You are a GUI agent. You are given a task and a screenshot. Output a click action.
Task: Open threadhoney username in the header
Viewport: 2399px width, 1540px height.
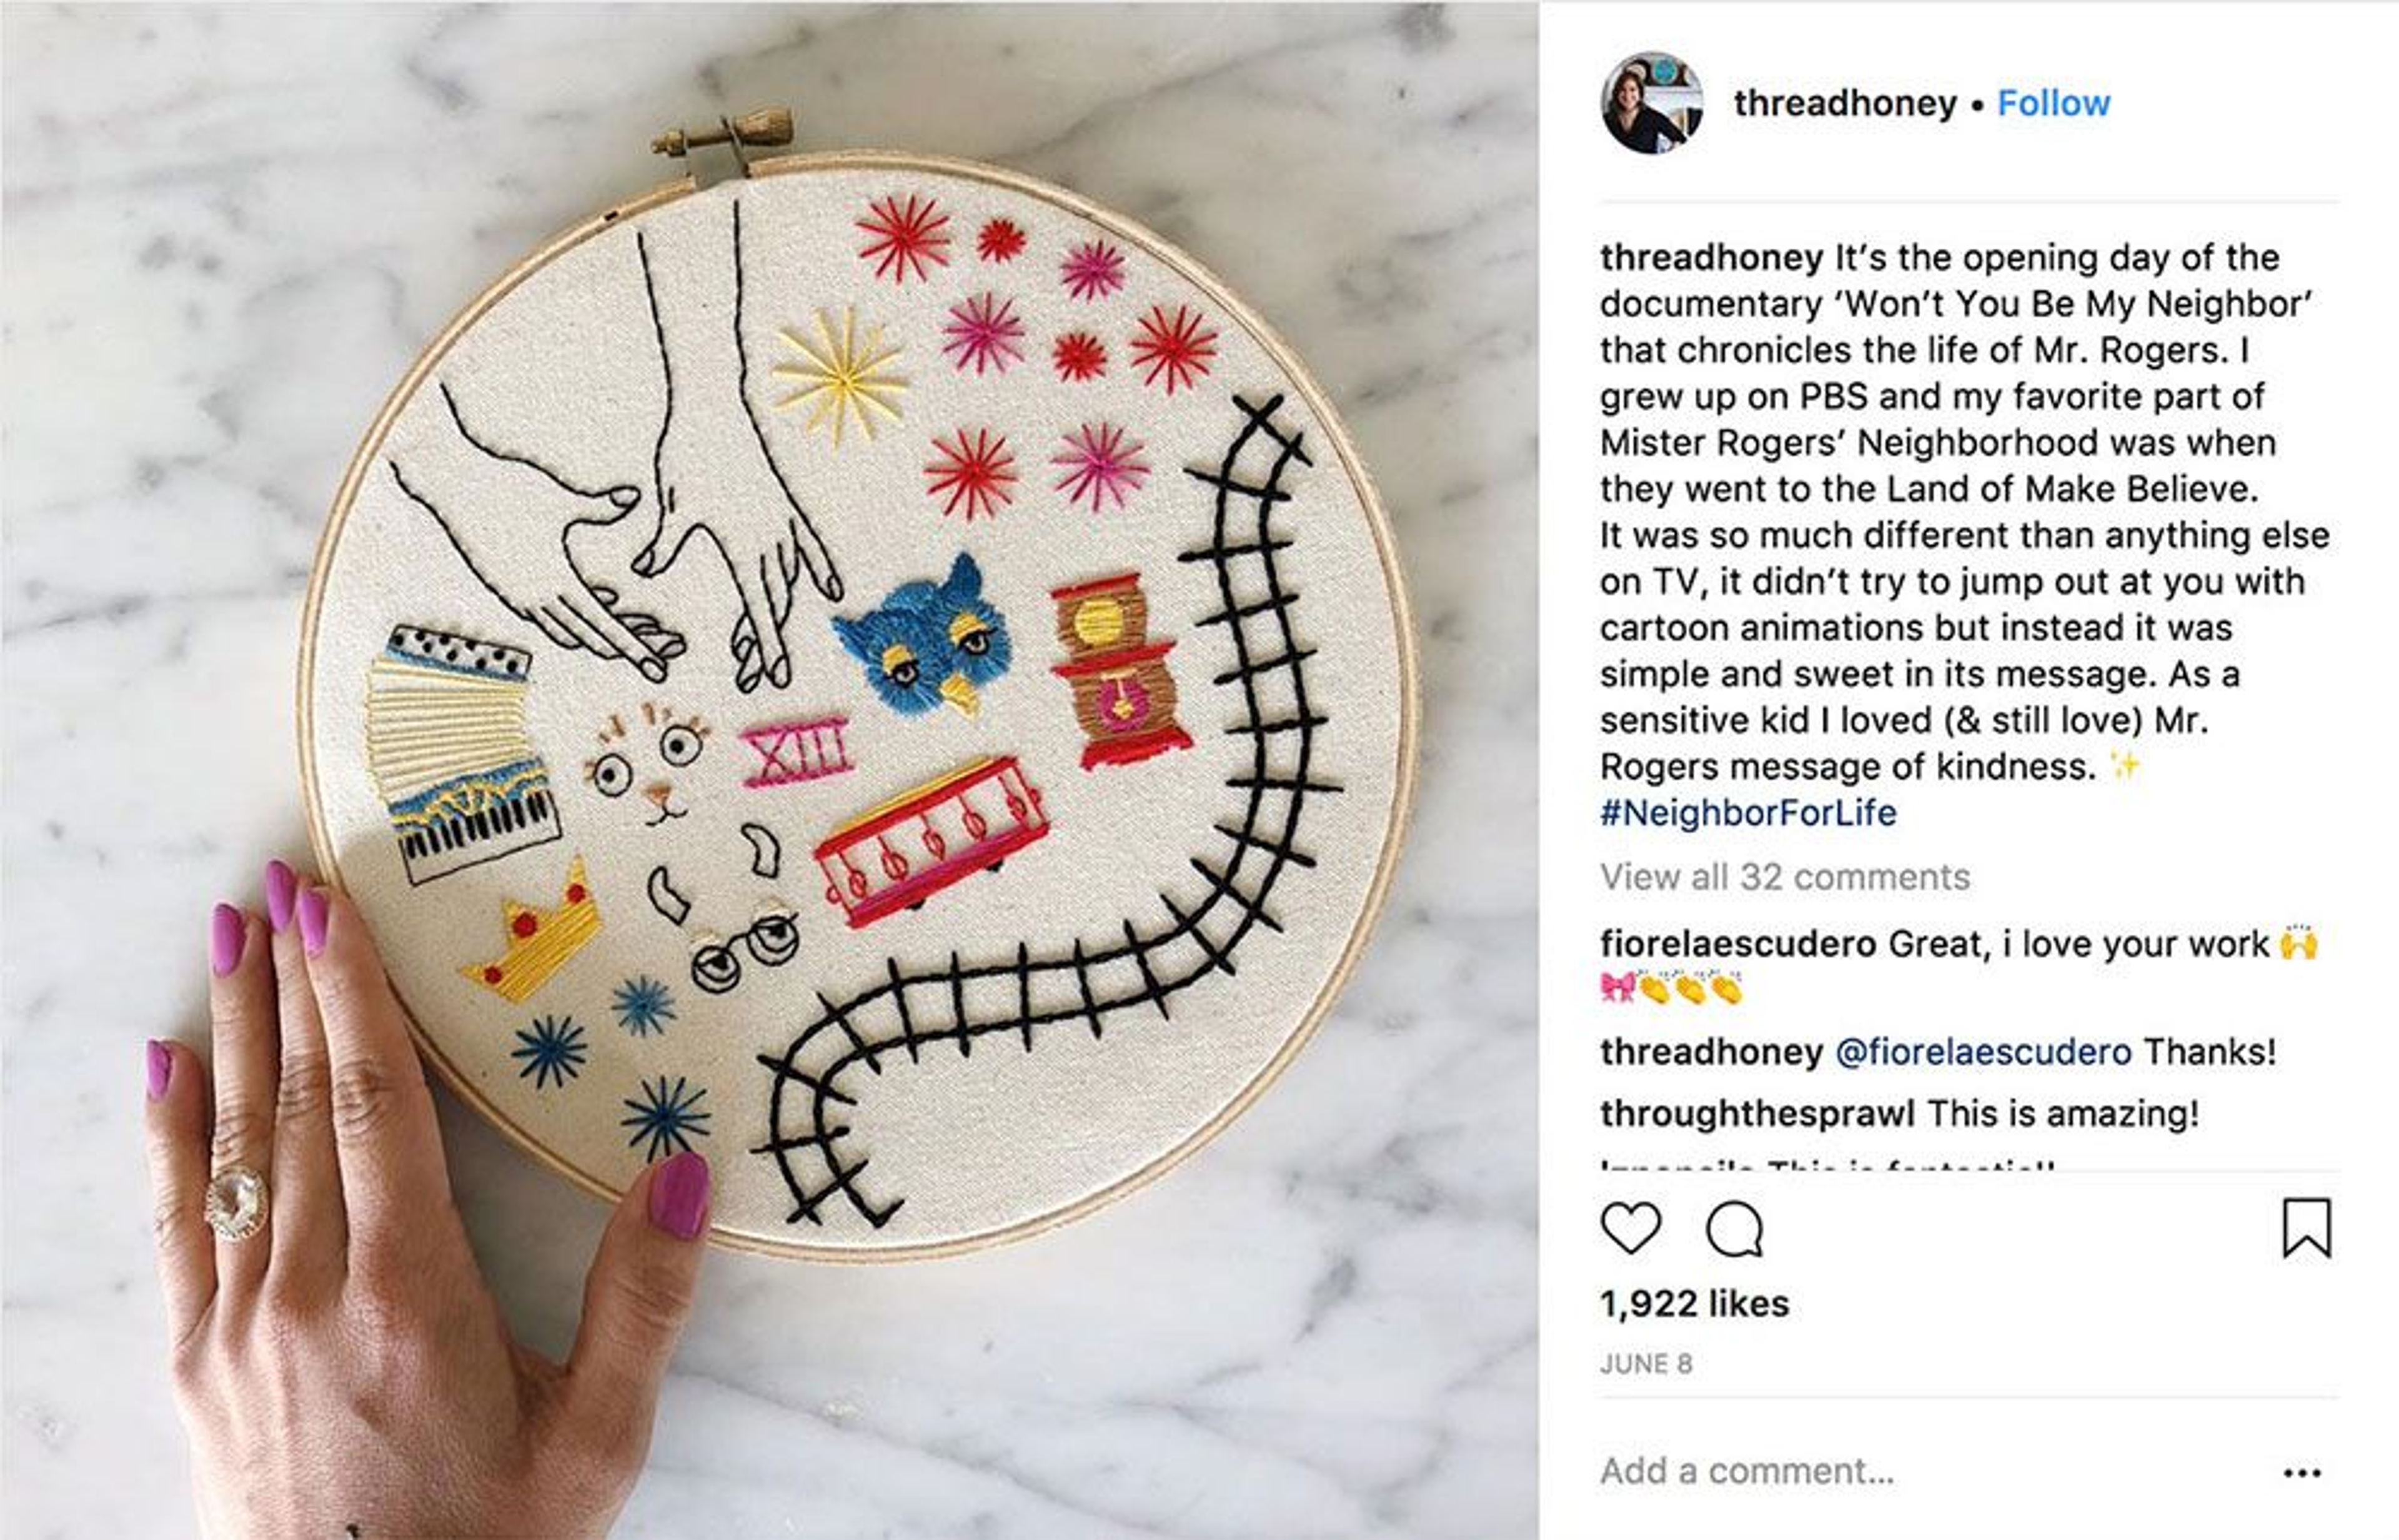pyautogui.click(x=1845, y=104)
